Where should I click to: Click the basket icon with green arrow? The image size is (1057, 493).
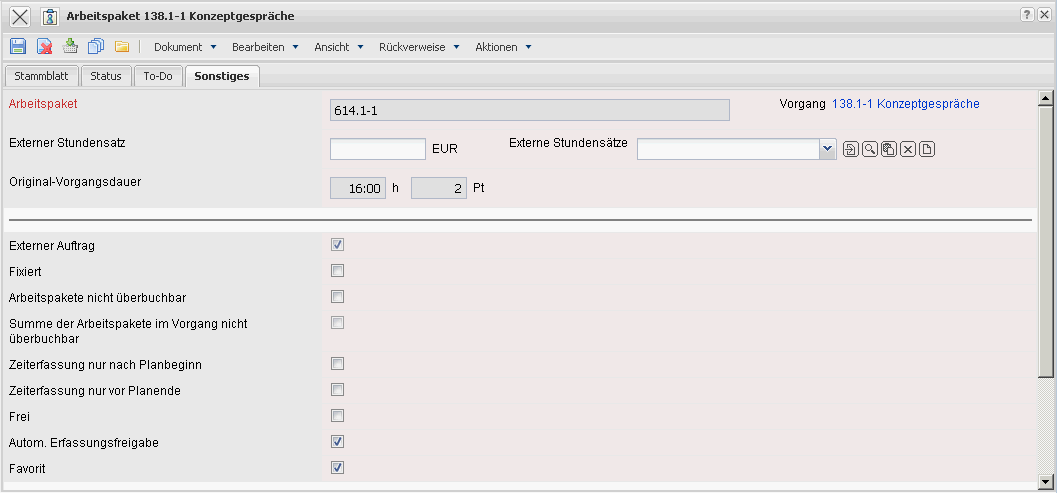(x=70, y=46)
